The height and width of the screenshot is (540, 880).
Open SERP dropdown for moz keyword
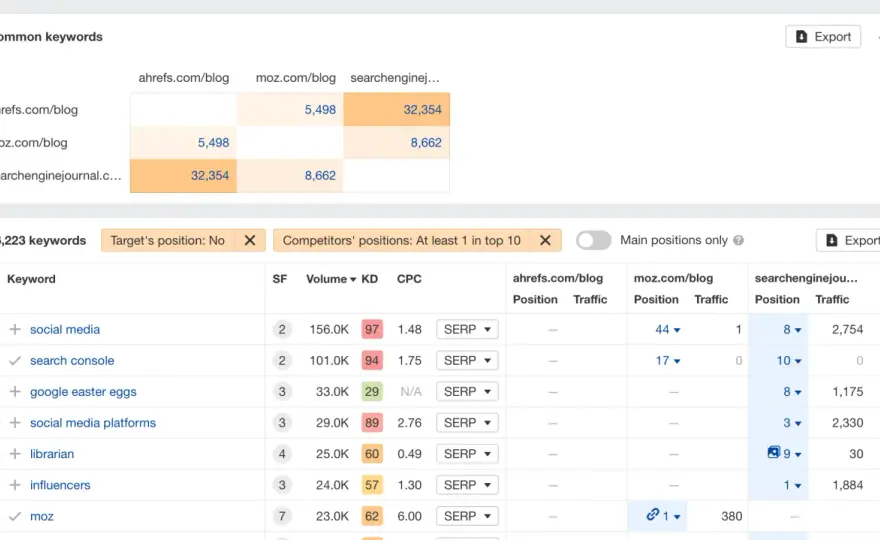coord(467,516)
